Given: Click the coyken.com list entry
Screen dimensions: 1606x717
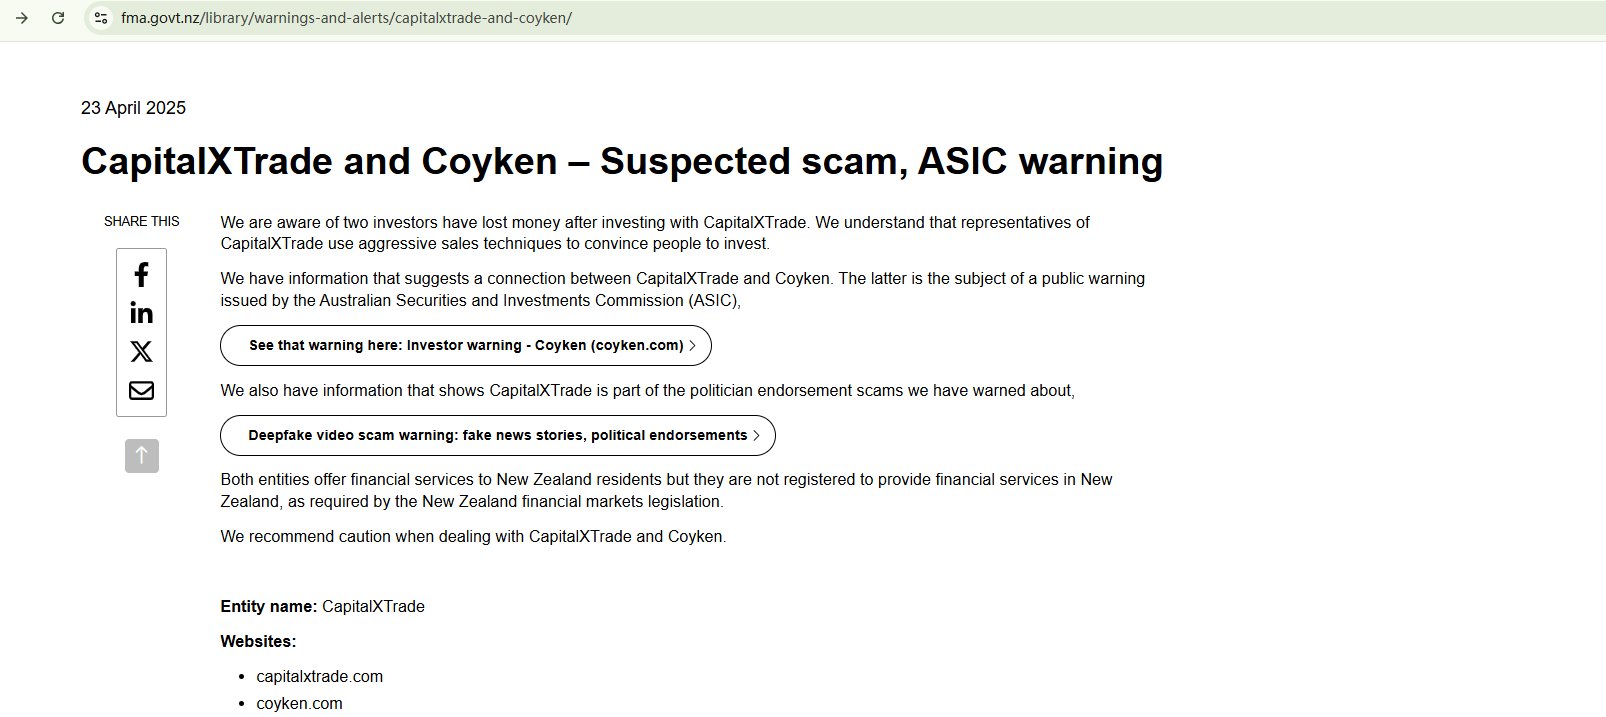Looking at the screenshot, I should (x=299, y=704).
